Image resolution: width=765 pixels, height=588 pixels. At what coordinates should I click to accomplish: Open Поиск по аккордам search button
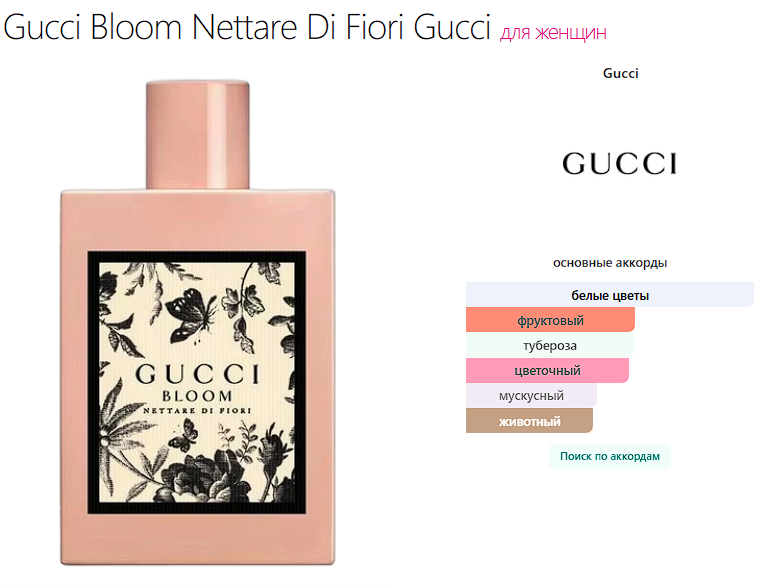click(x=610, y=456)
